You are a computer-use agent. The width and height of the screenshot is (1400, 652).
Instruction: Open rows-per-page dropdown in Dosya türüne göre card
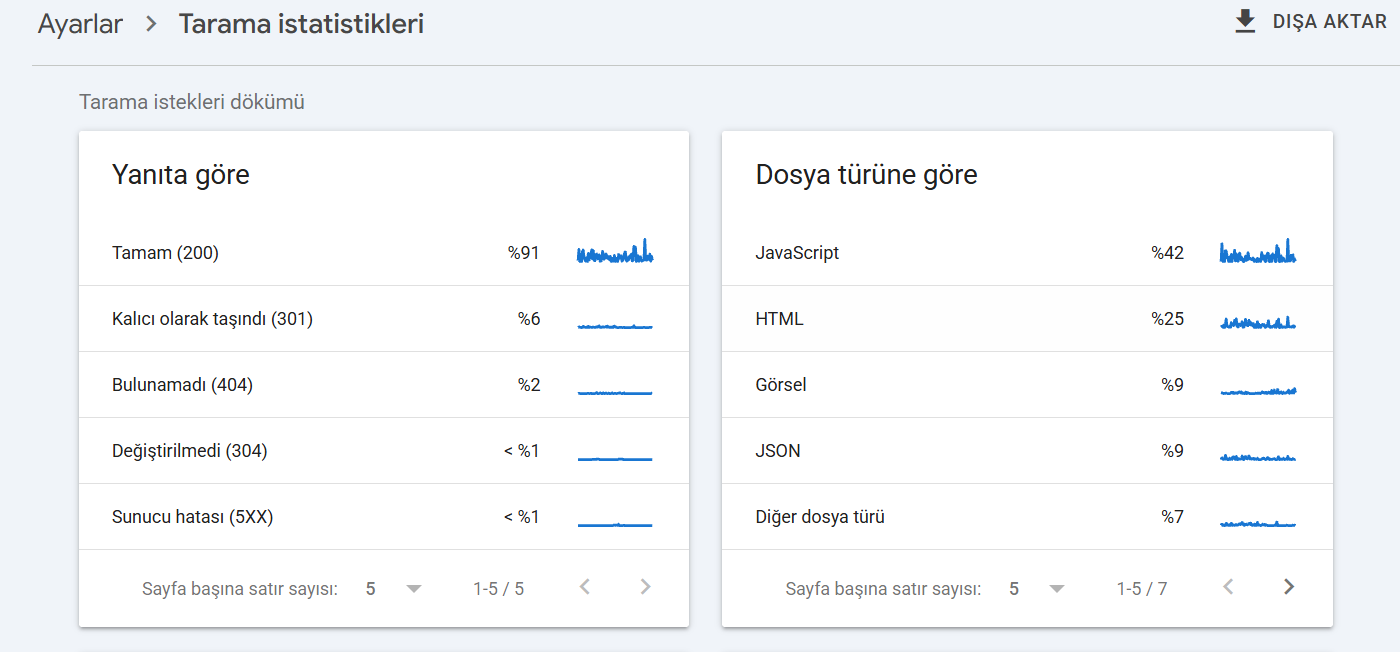(x=1037, y=589)
